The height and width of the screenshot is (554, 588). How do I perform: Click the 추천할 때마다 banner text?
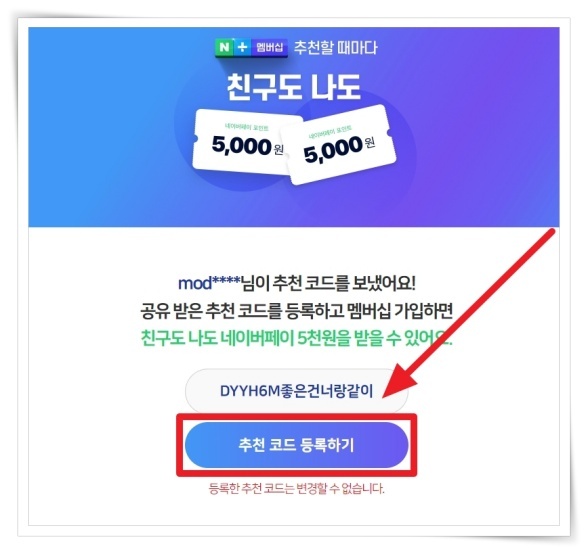[336, 48]
